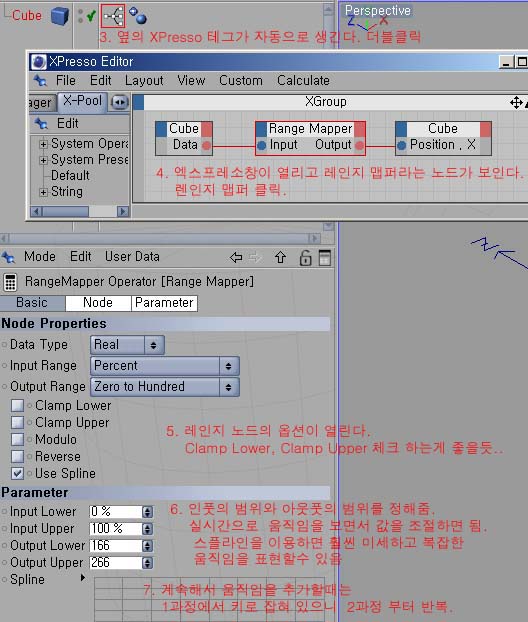Viewport: 528px width, 622px height.
Task: Click the blue Cube object icon
Action: [60, 16]
